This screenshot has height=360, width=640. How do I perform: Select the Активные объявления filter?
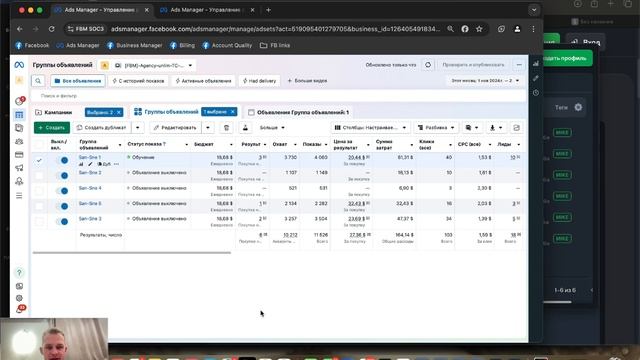[203, 81]
